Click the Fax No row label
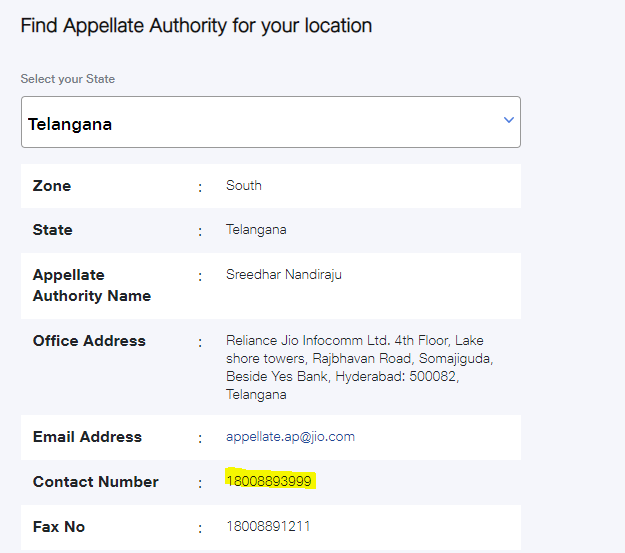The height and width of the screenshot is (553, 625). 59,527
